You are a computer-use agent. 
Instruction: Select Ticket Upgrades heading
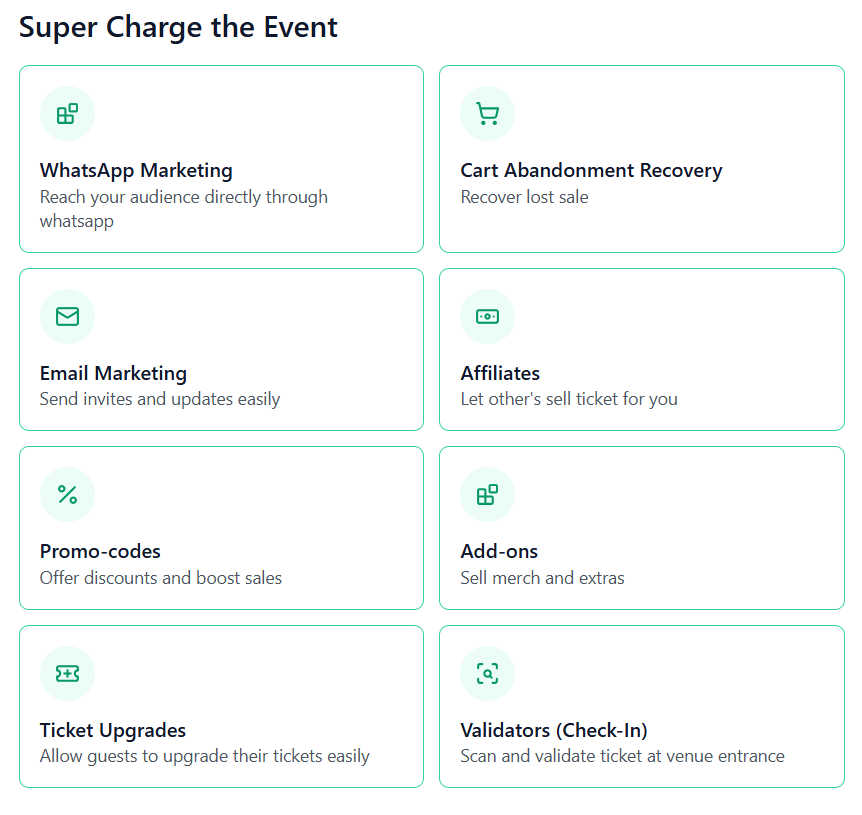[x=113, y=730]
